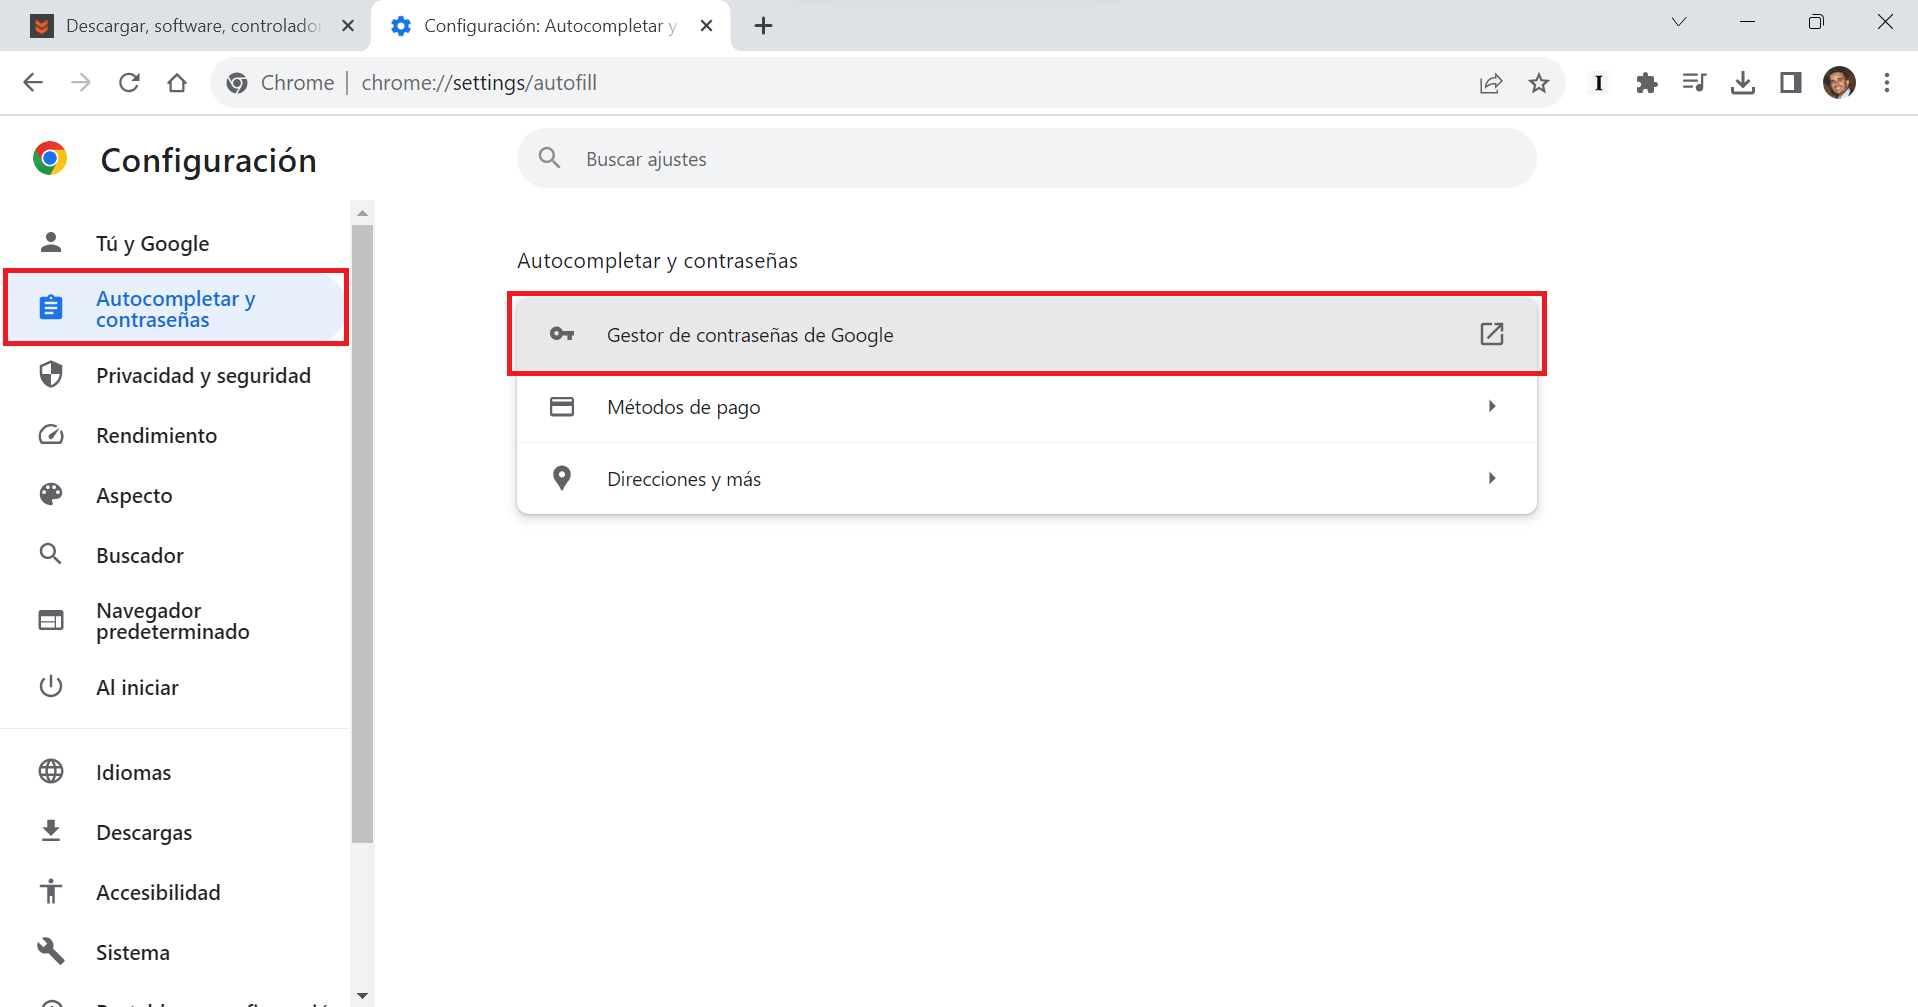Click the location pin icon for Direcciones
The image size is (1918, 1007).
pos(562,478)
